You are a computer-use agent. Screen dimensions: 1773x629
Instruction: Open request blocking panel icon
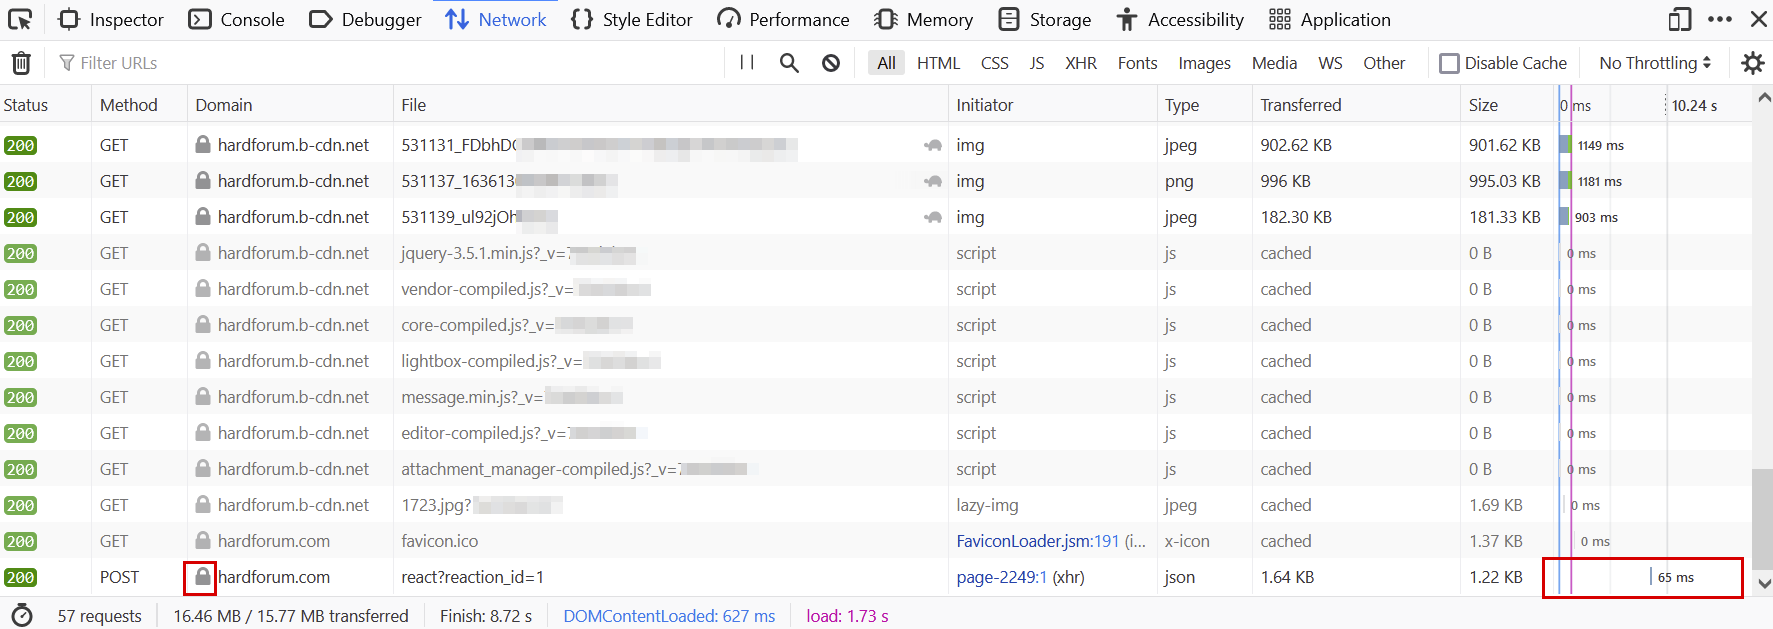831,63
